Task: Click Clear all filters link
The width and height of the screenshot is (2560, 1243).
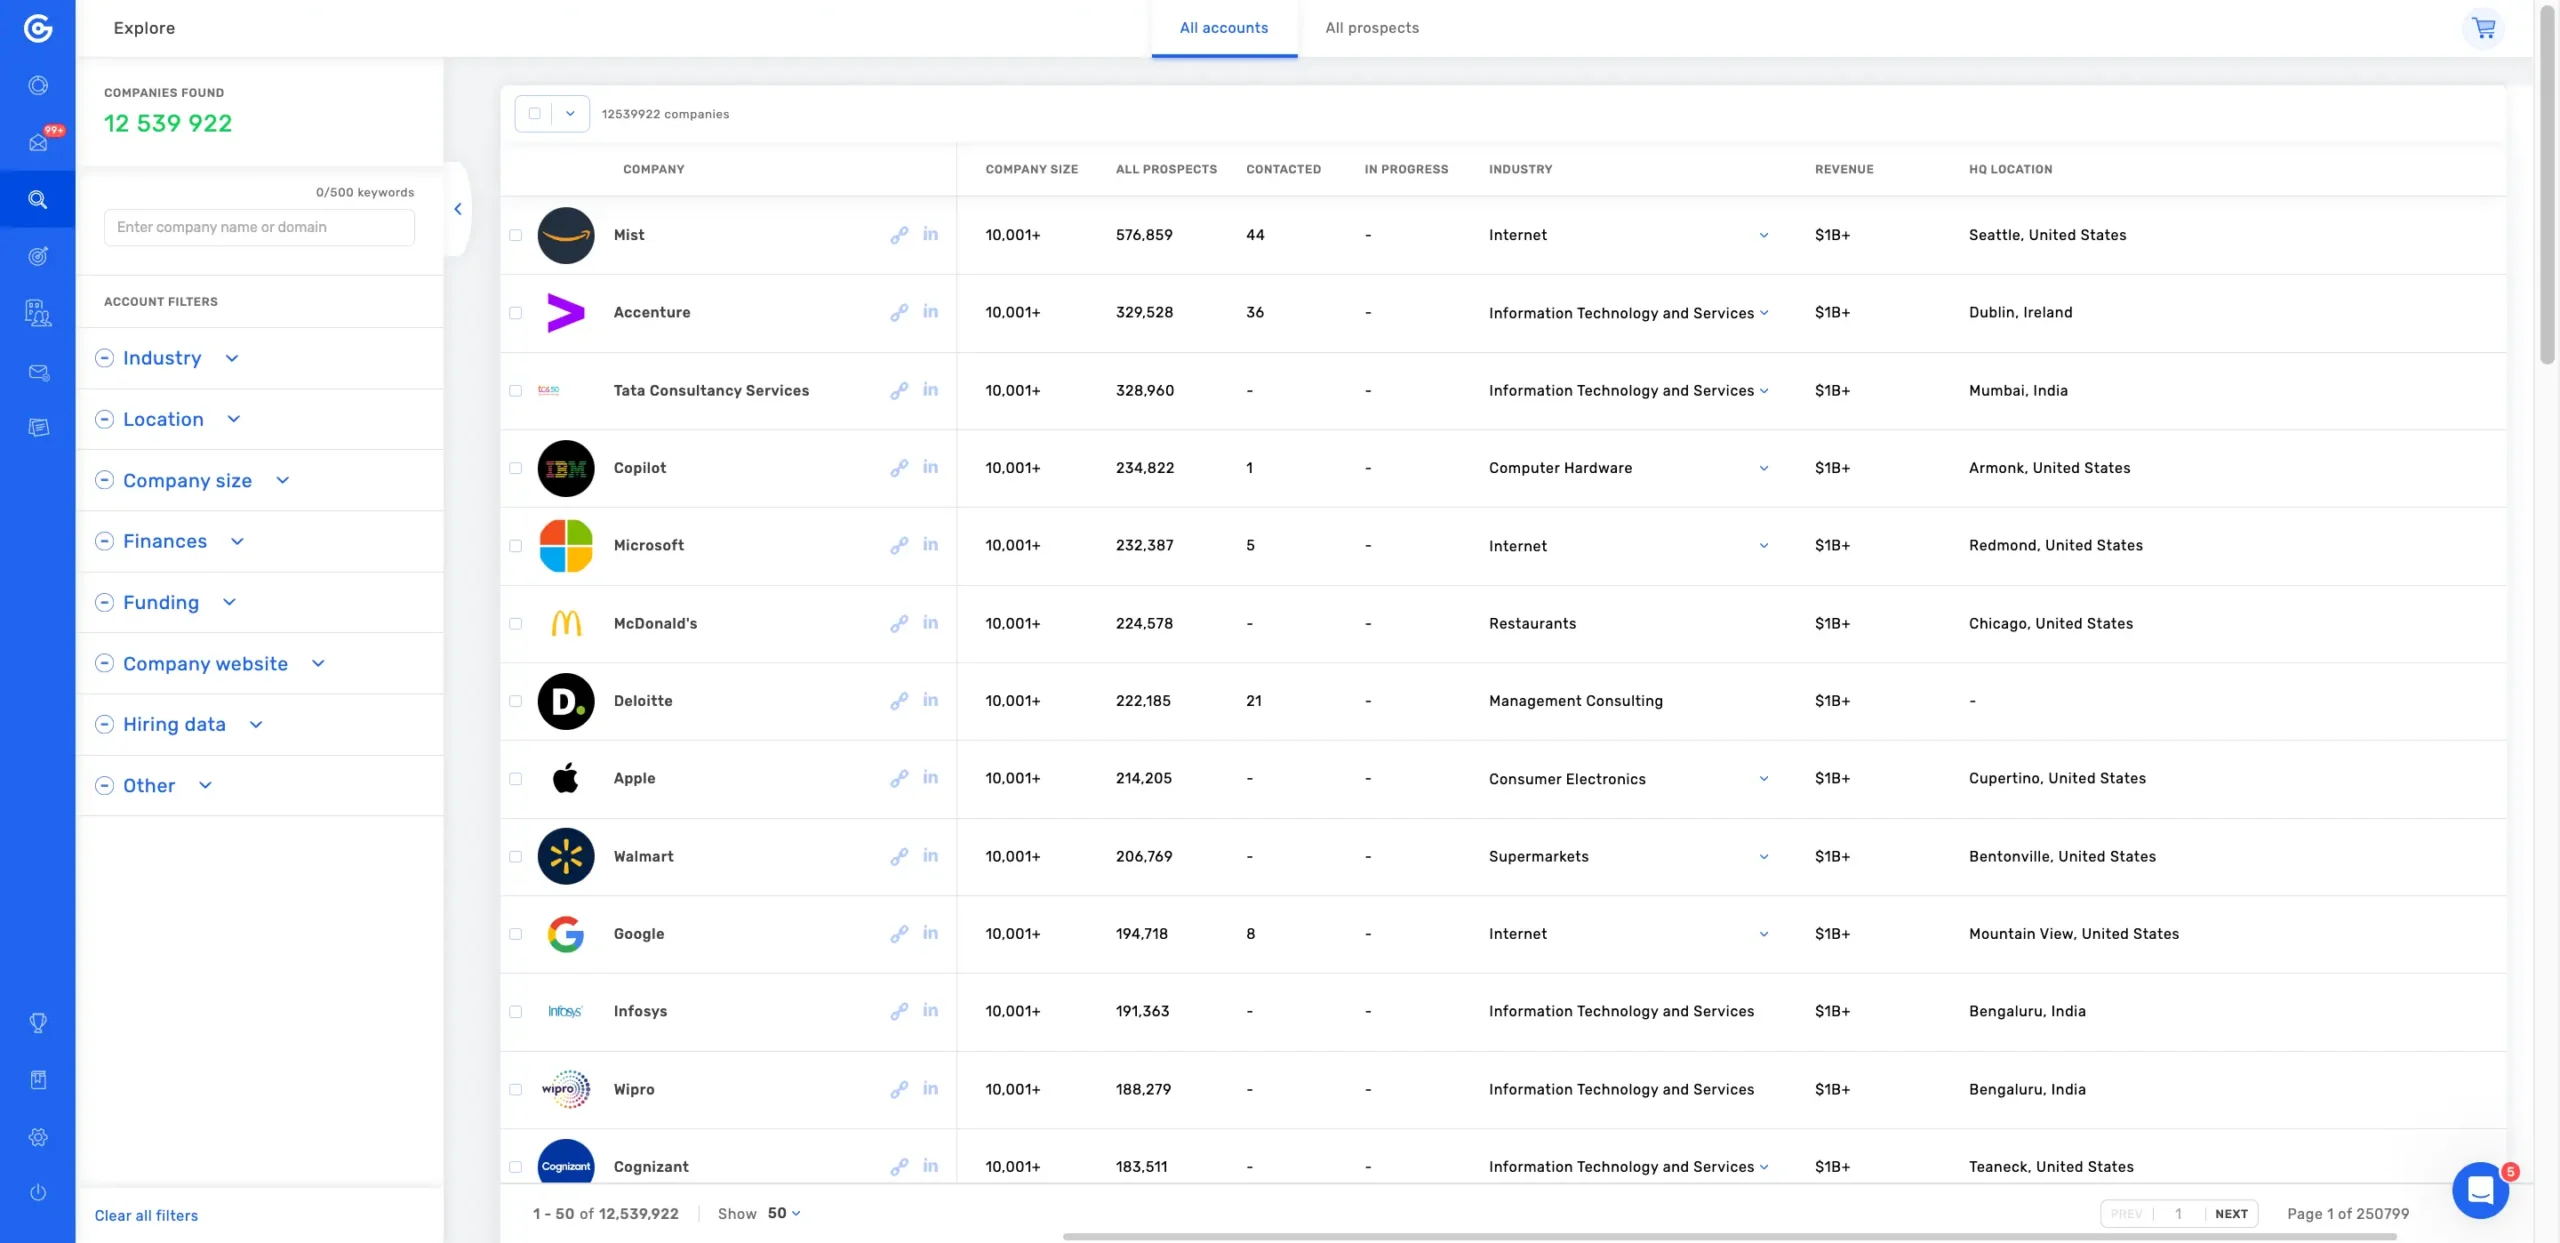Action: click(146, 1215)
